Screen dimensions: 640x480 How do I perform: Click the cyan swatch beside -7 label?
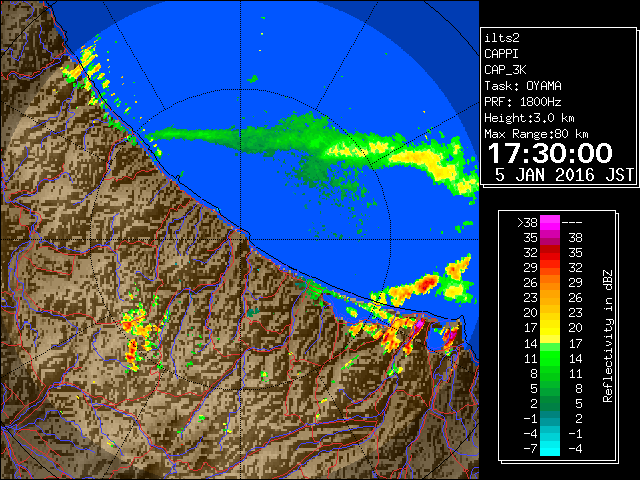(550, 449)
